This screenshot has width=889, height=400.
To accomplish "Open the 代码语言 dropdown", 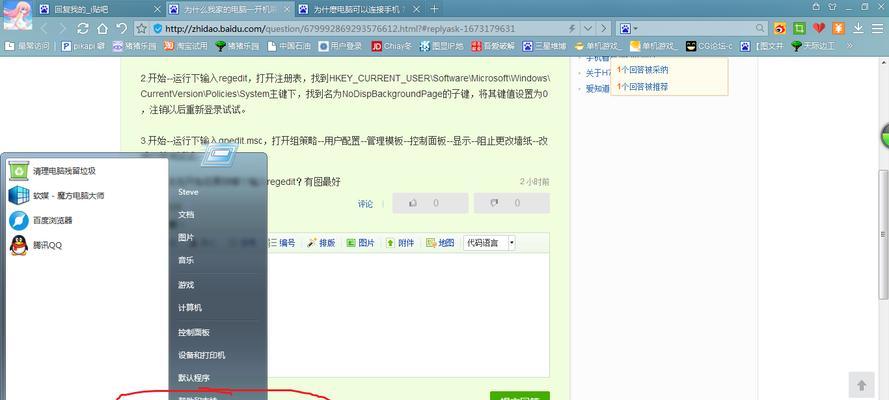I will coord(489,242).
